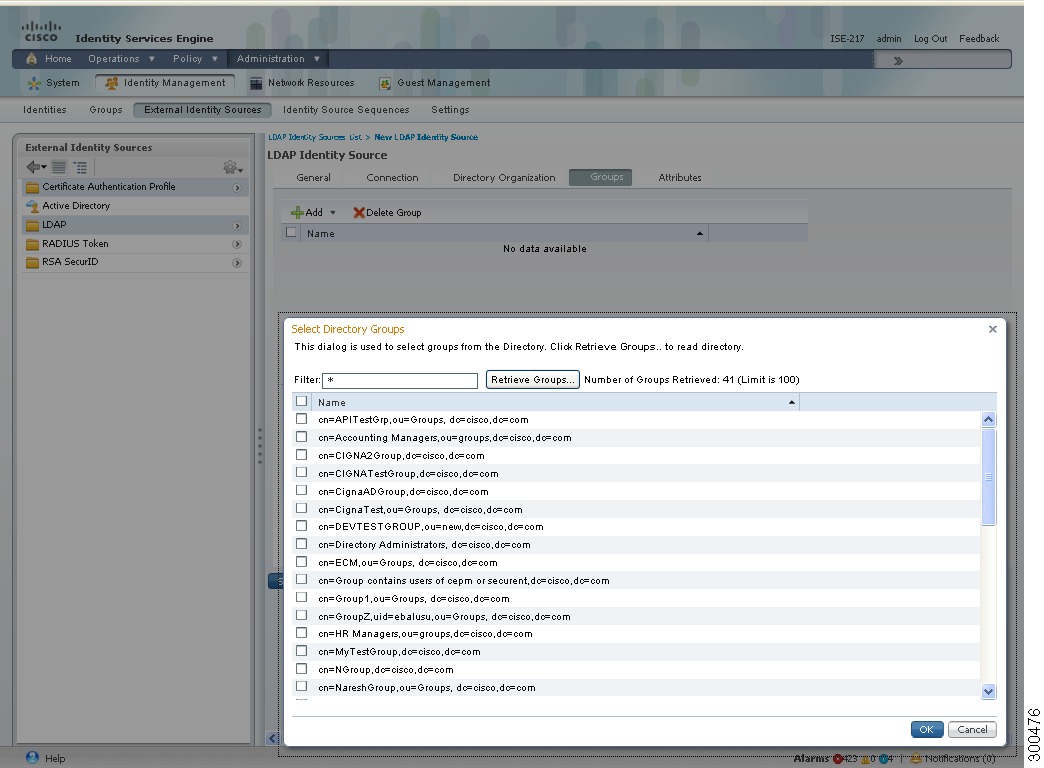
Task: Click the Help question mark icon
Action: click(32, 757)
